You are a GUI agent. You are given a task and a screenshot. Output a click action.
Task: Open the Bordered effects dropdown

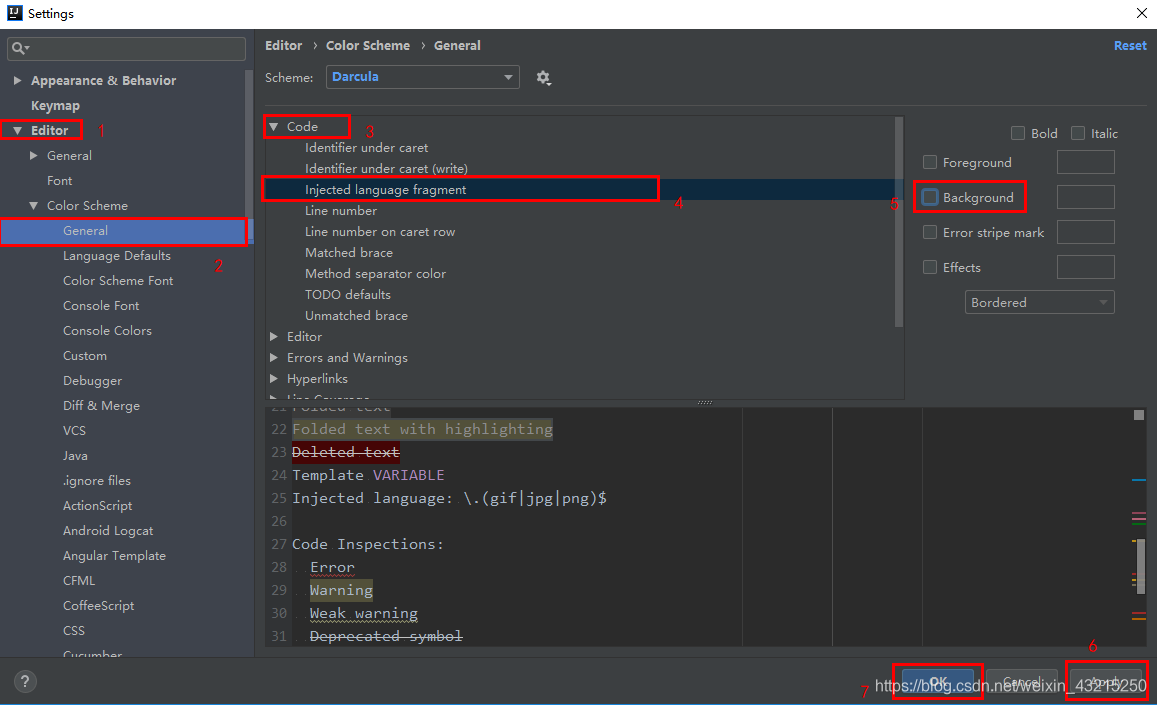(x=1039, y=302)
